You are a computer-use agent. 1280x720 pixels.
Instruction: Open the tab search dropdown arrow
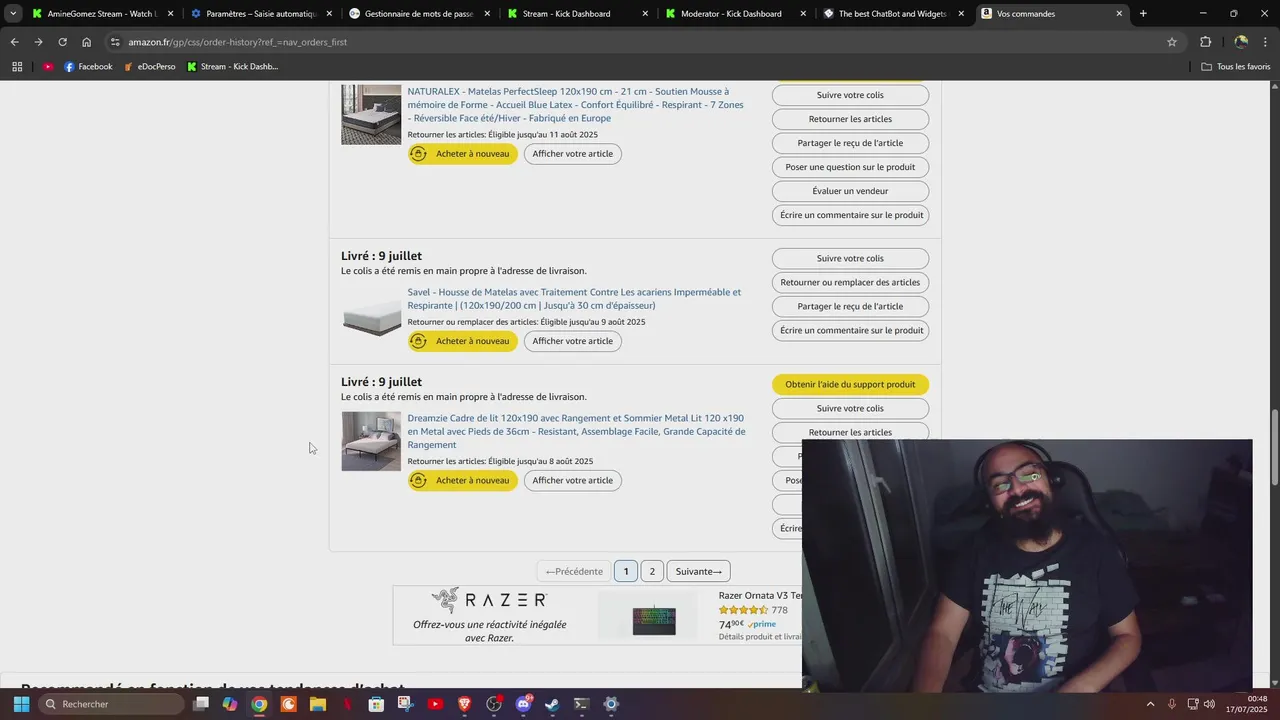tap(13, 14)
